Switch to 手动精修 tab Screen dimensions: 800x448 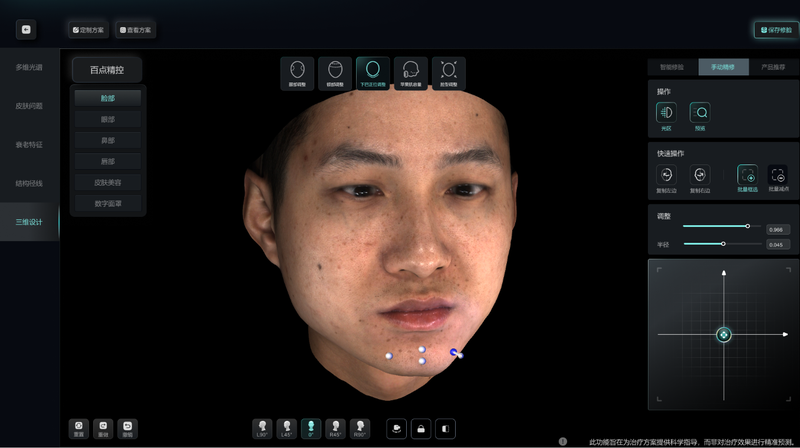click(x=723, y=67)
